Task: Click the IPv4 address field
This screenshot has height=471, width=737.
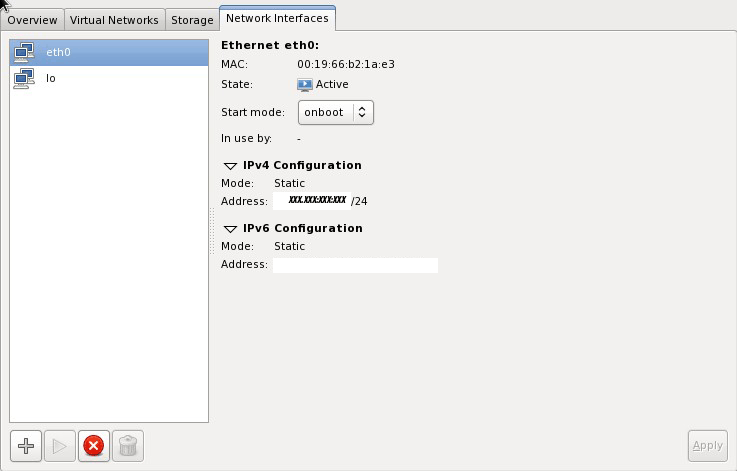Action: click(312, 201)
